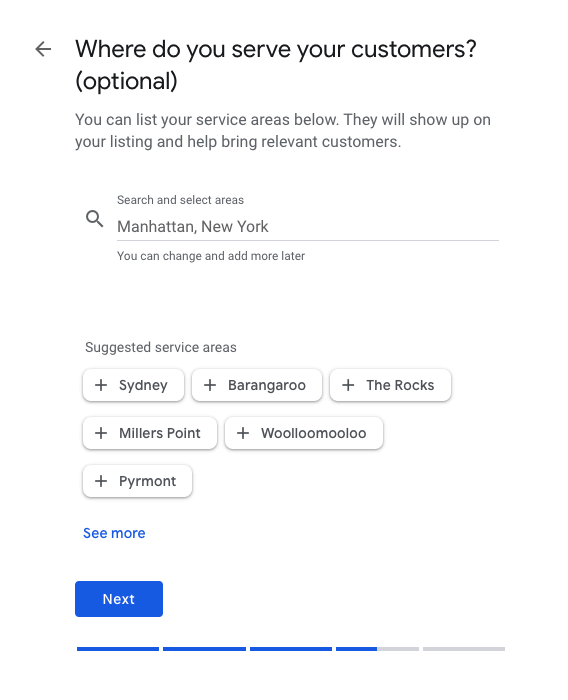
Task: Select Pyrmont suggestion chip
Action: click(x=138, y=481)
